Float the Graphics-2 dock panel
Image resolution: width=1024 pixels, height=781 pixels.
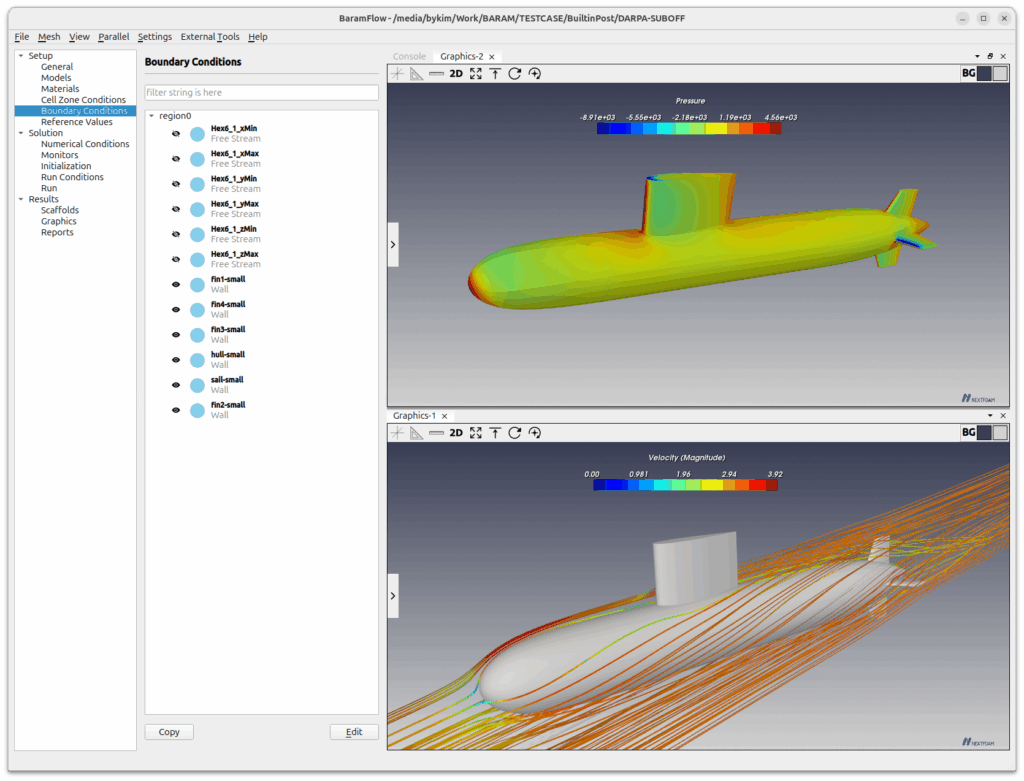pos(990,56)
